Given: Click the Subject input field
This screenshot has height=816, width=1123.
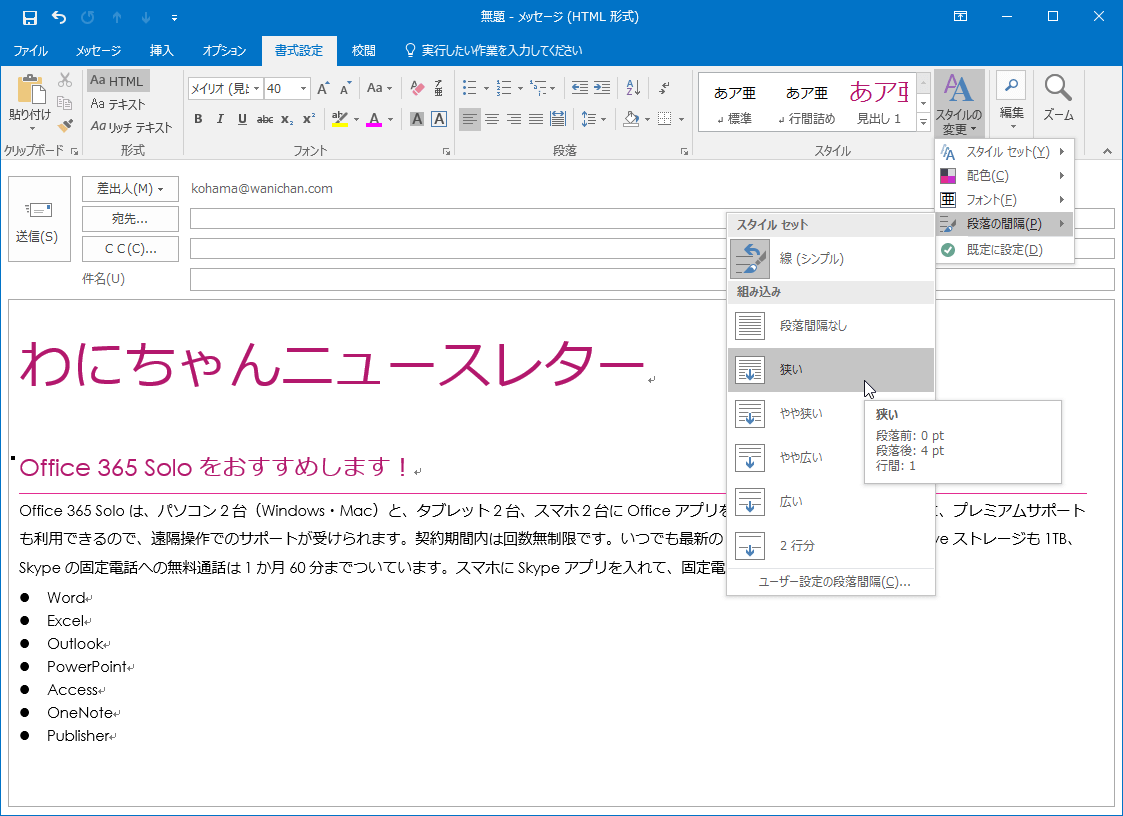Looking at the screenshot, I should [652, 279].
